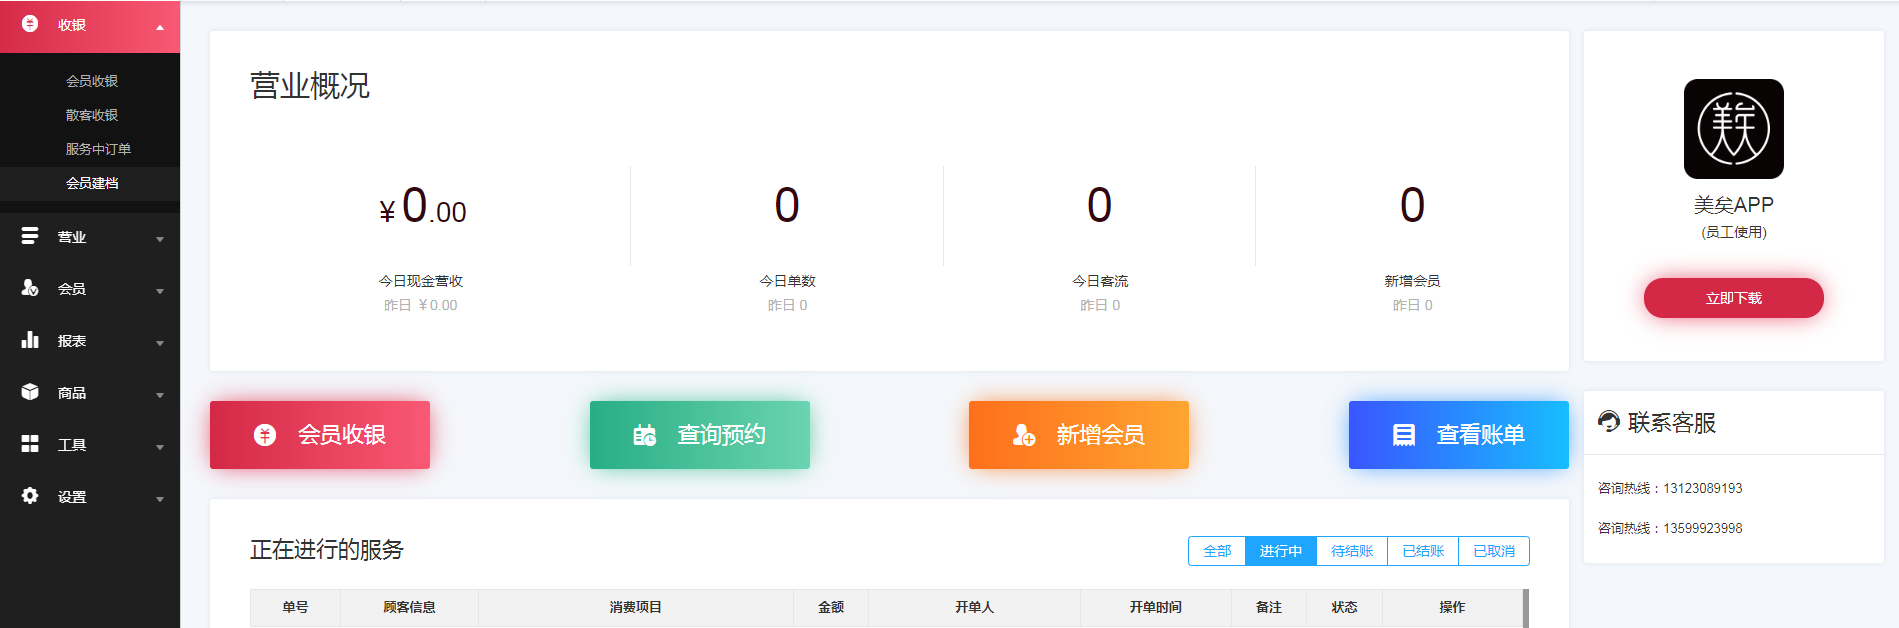Click the 营业 list icon in sidebar
The image size is (1899, 628).
click(30, 235)
